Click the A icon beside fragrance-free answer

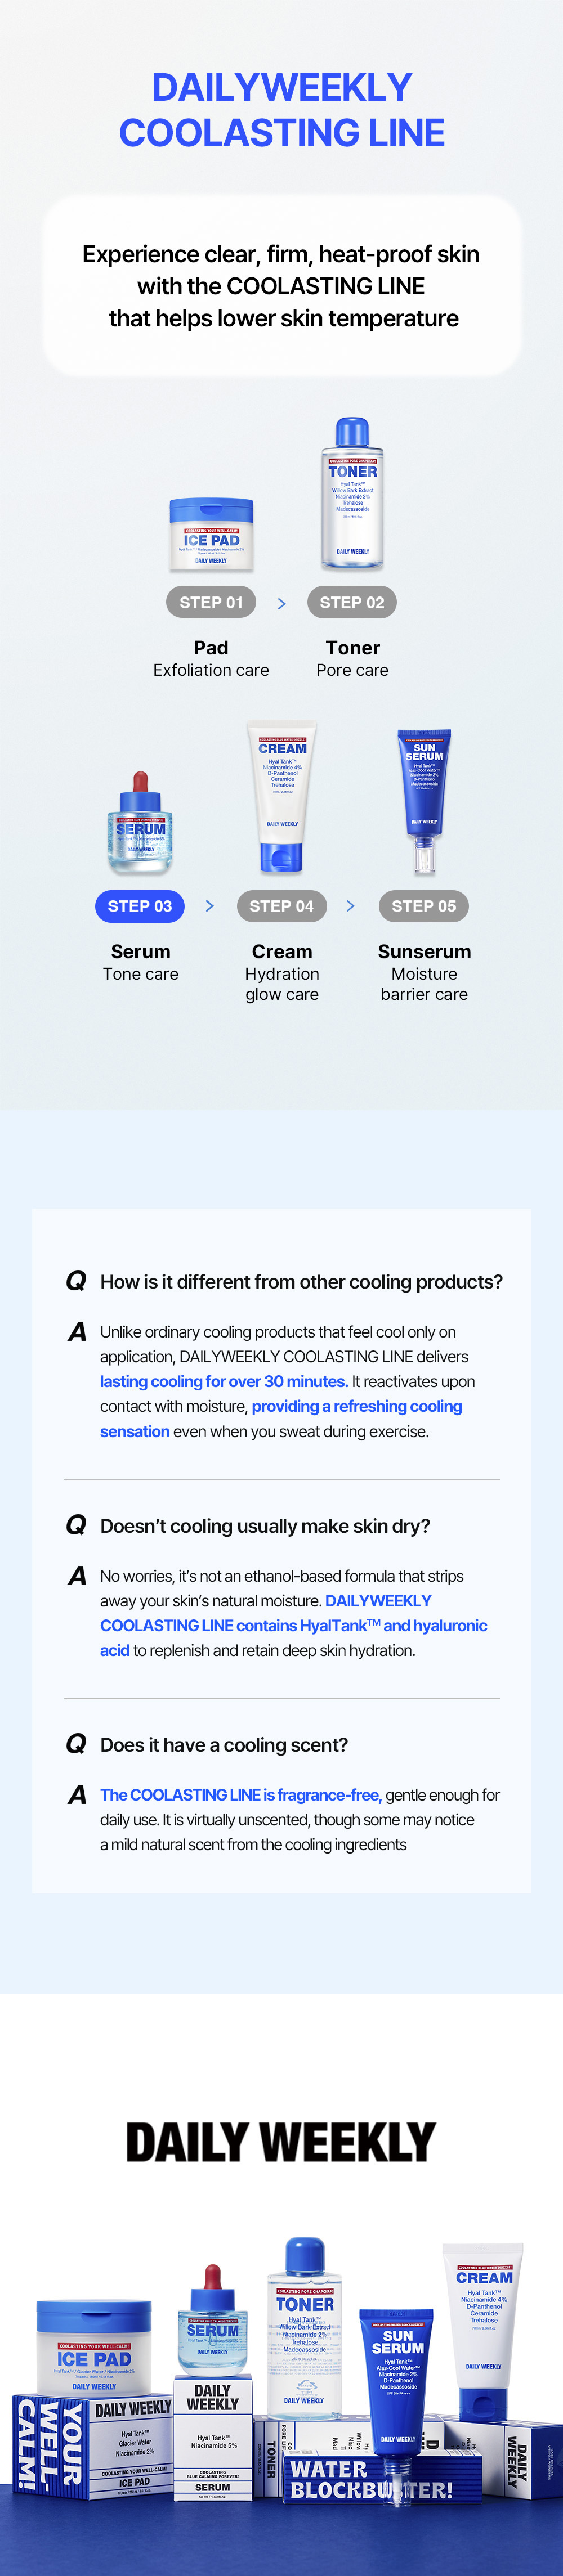[x=77, y=1795]
